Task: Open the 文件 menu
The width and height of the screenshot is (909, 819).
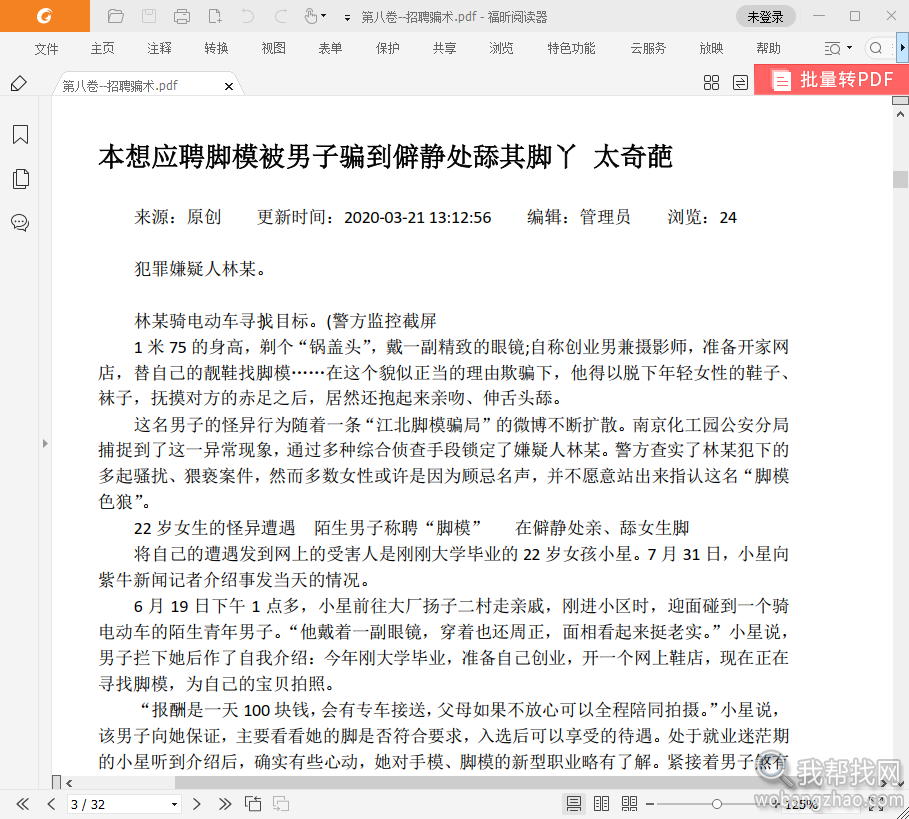Action: coord(46,49)
